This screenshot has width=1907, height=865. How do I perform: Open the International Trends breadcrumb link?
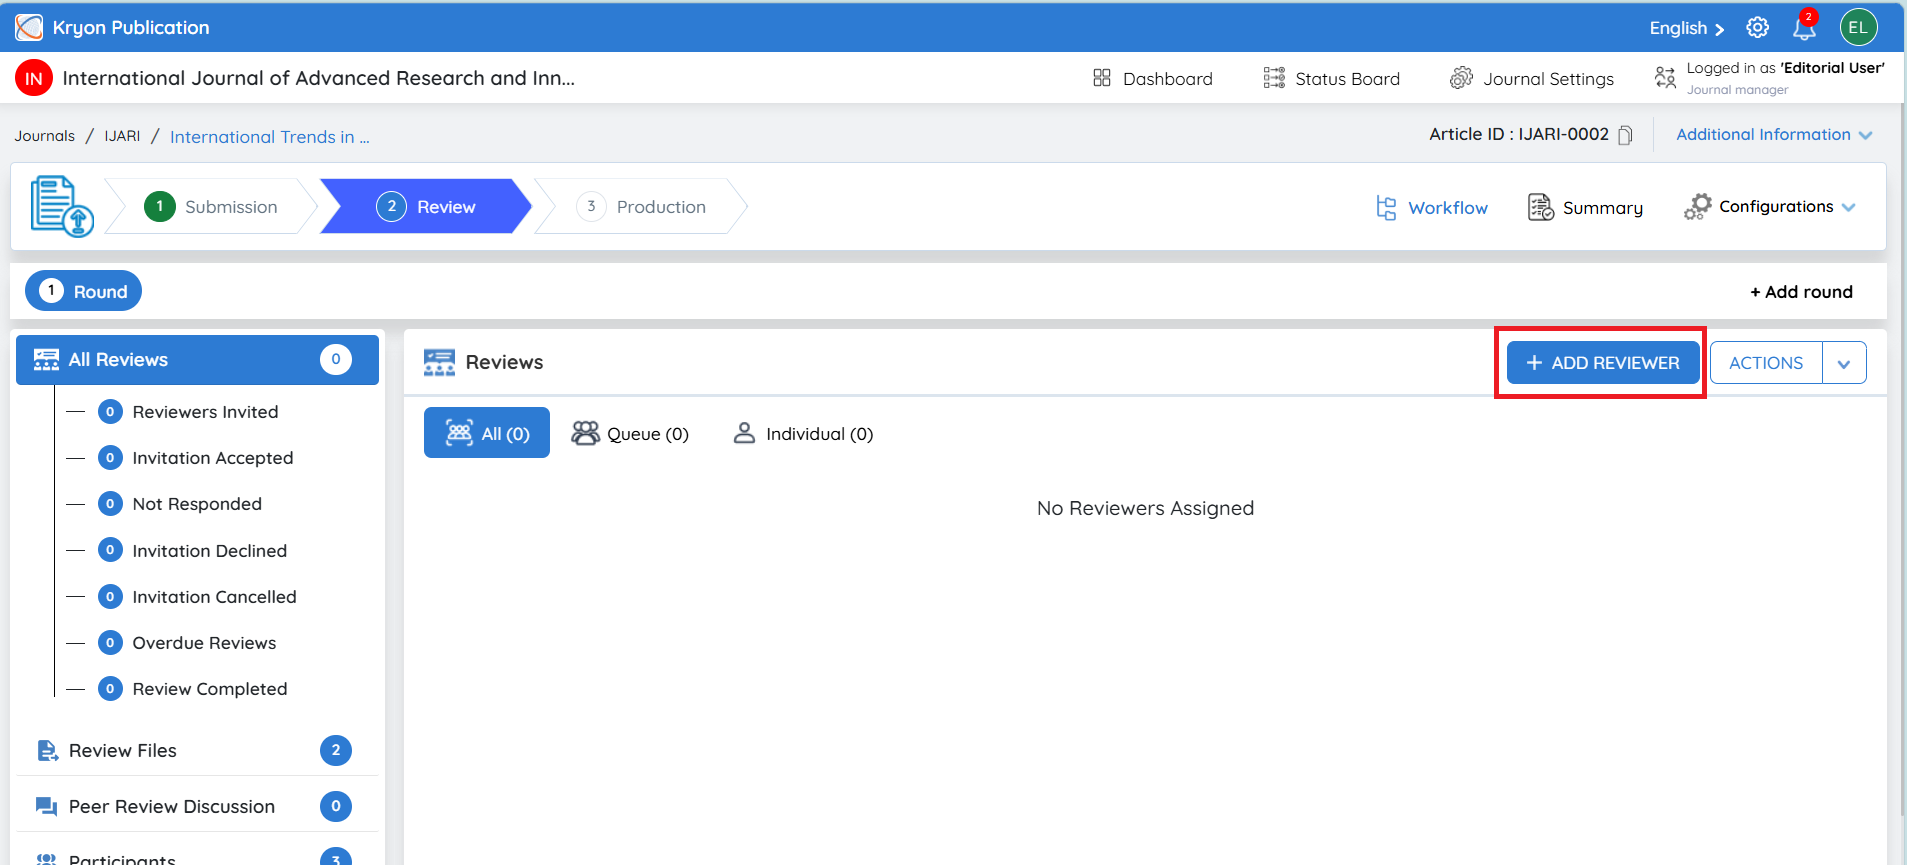click(270, 137)
